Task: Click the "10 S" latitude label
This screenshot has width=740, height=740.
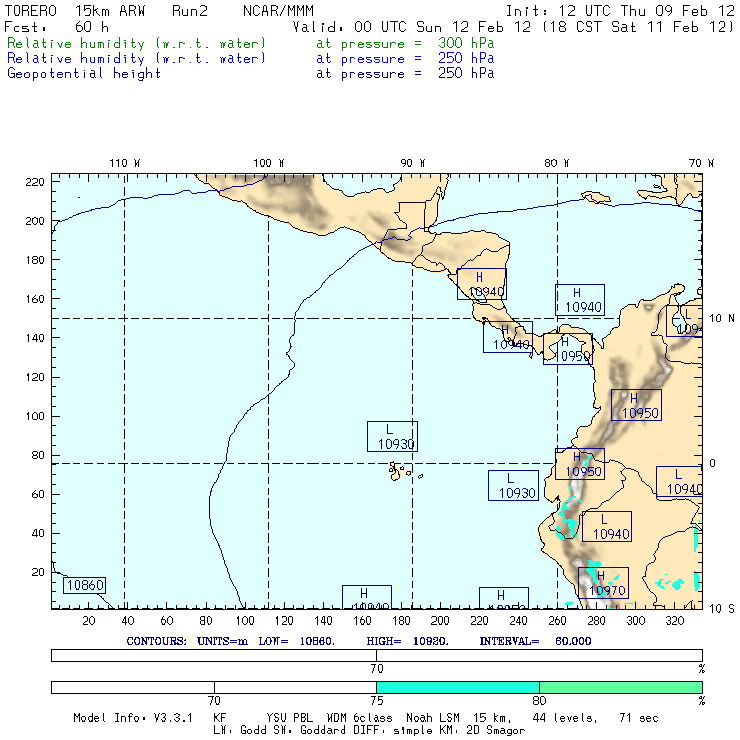Action: [x=722, y=609]
